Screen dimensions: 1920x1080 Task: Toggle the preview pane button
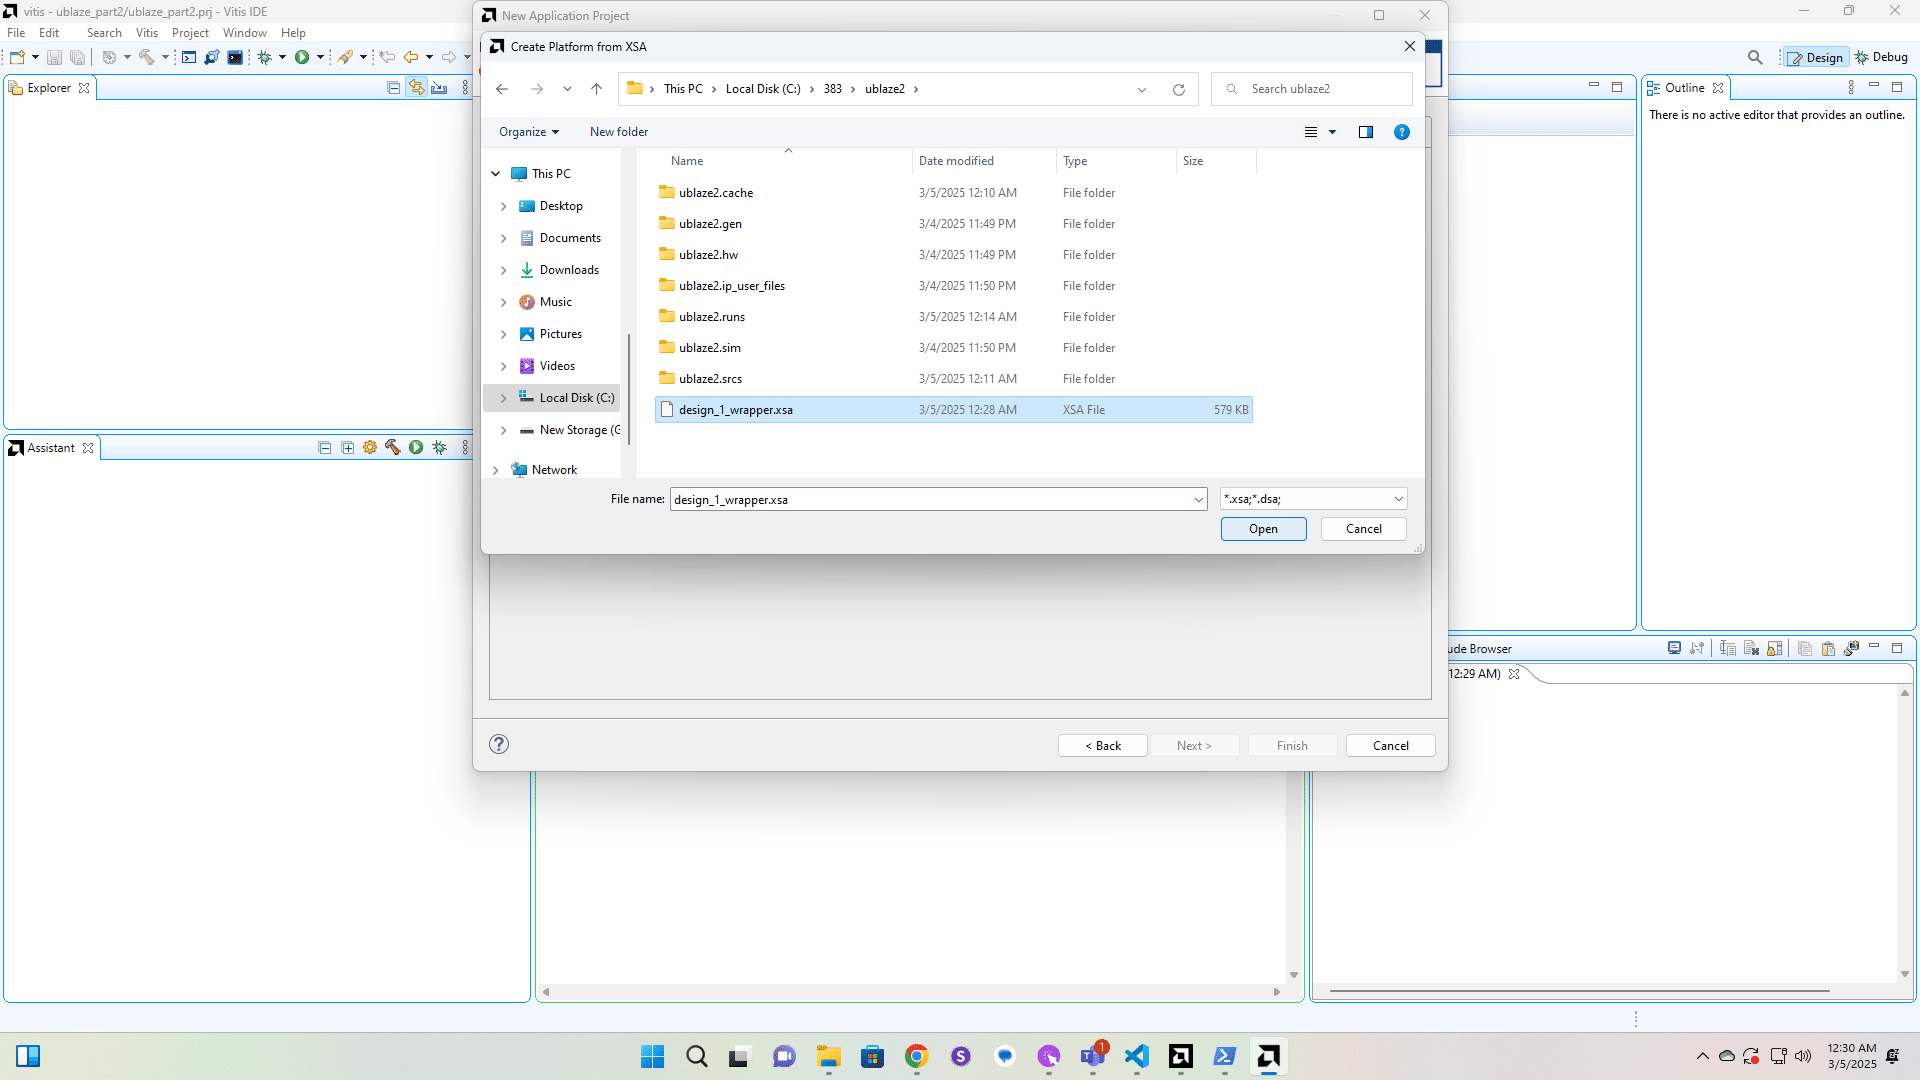[x=1366, y=132]
